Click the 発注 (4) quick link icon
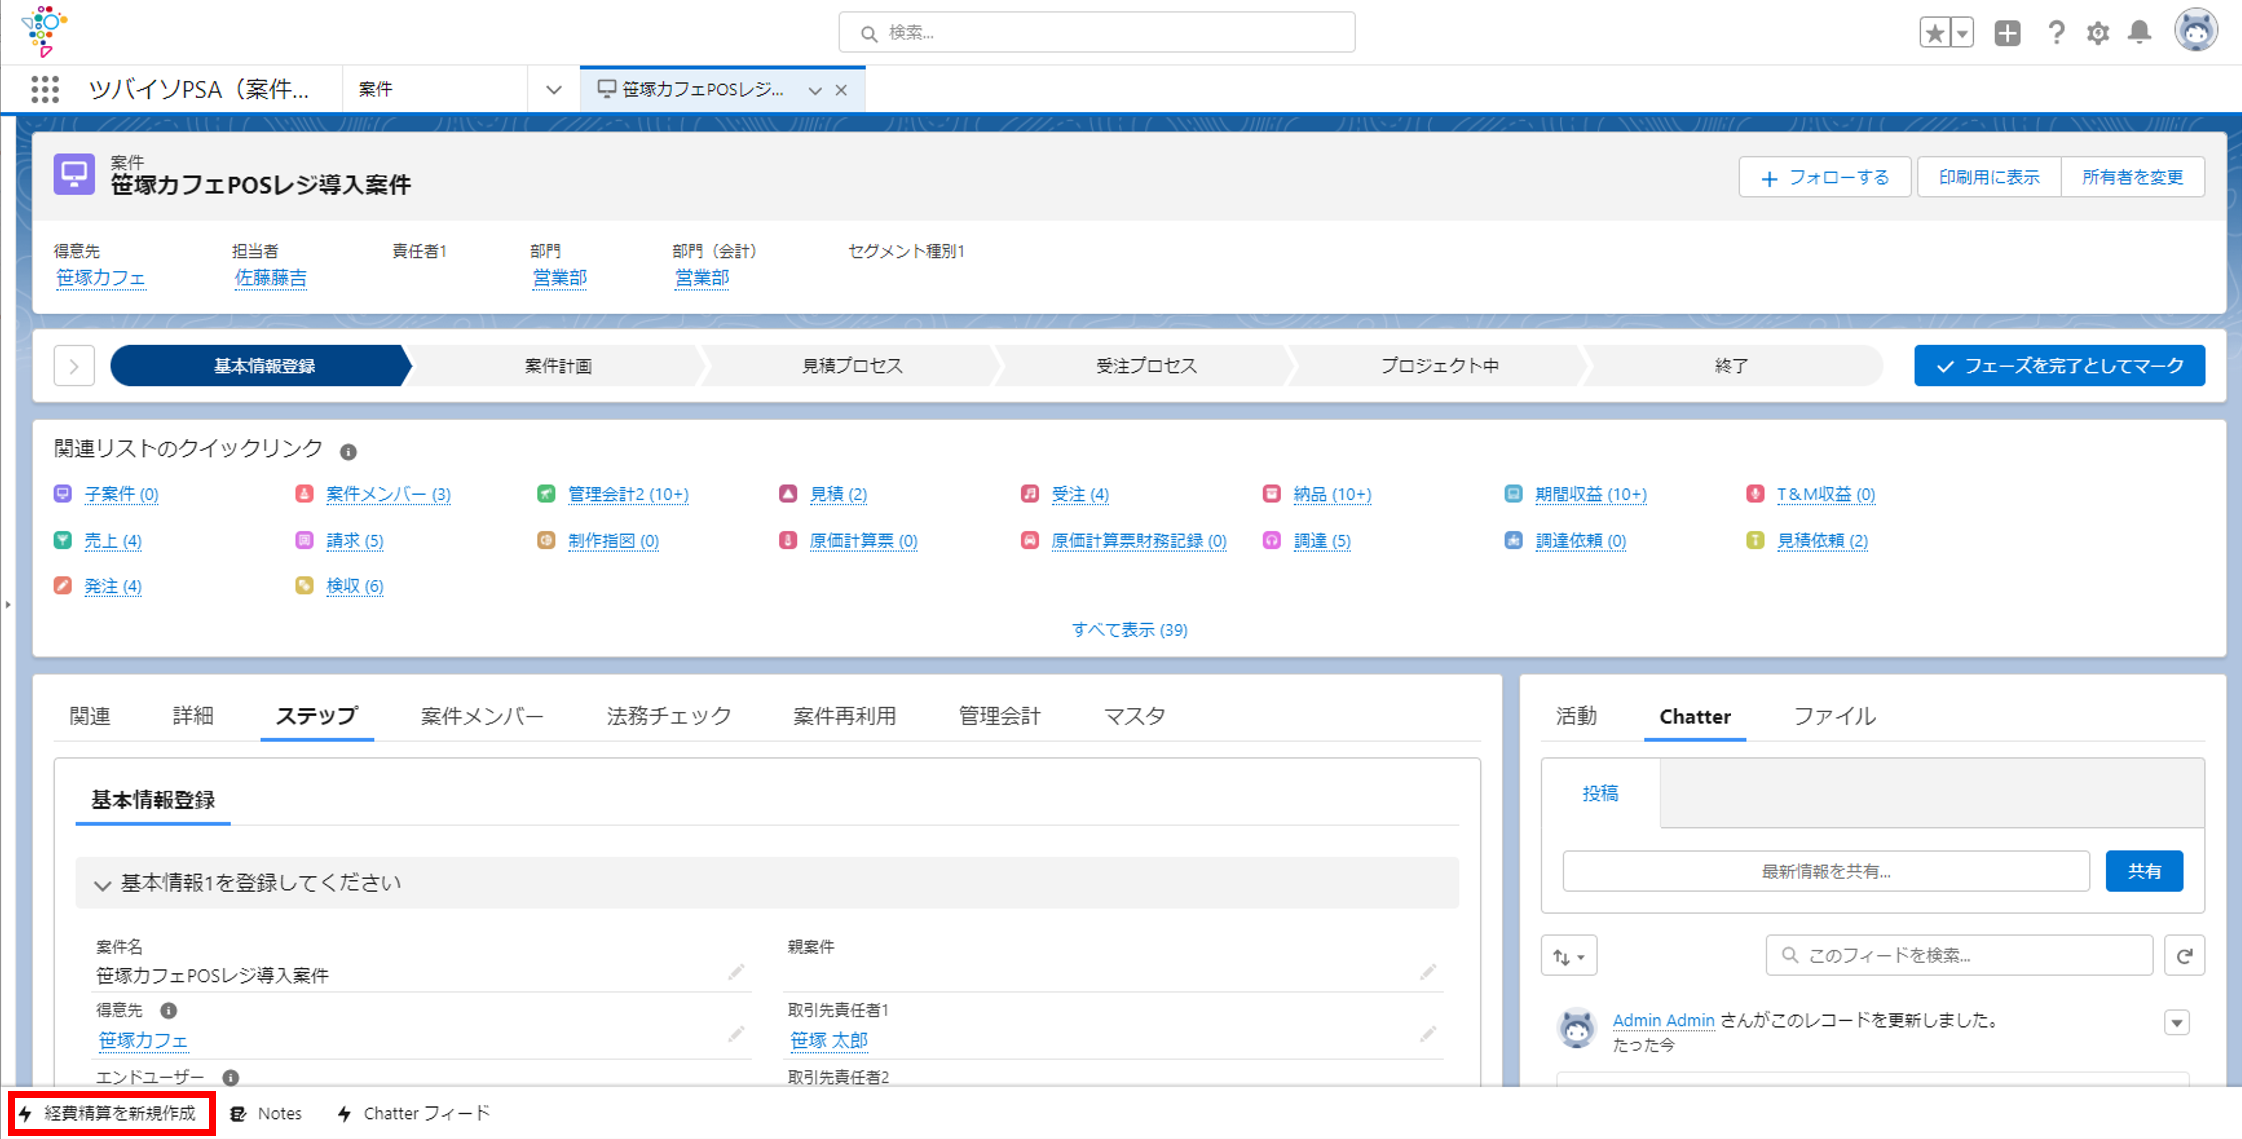2242x1139 pixels. click(63, 585)
